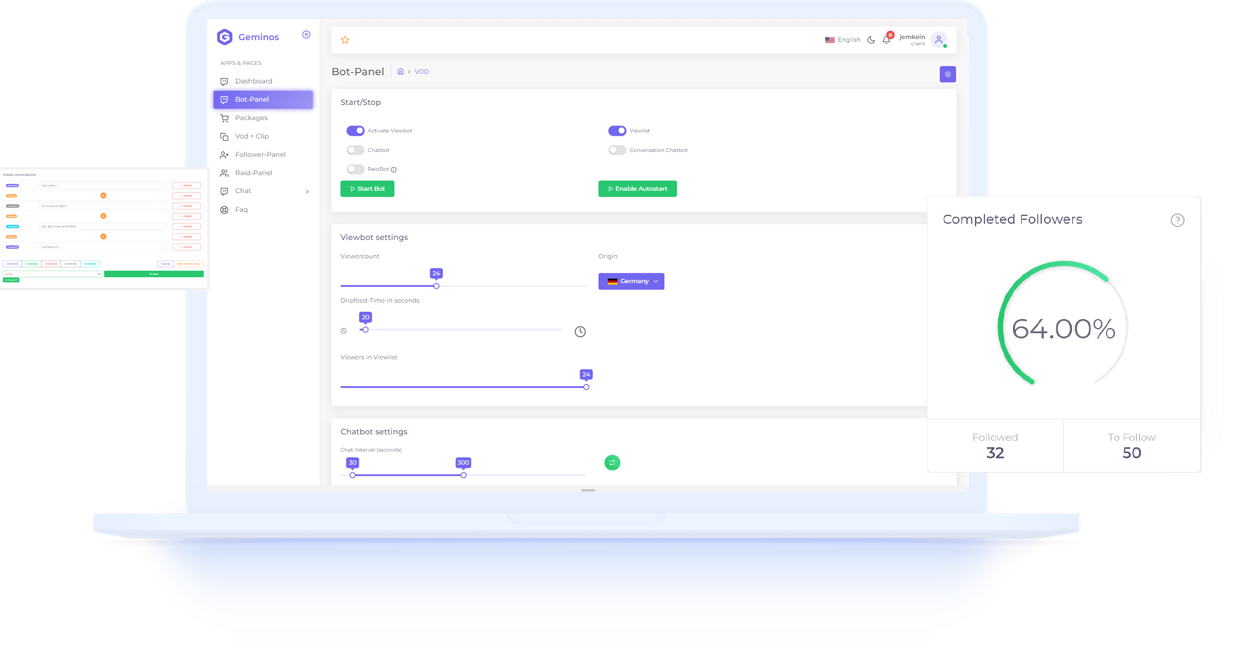Click the favorites star icon in top bar

coord(345,40)
